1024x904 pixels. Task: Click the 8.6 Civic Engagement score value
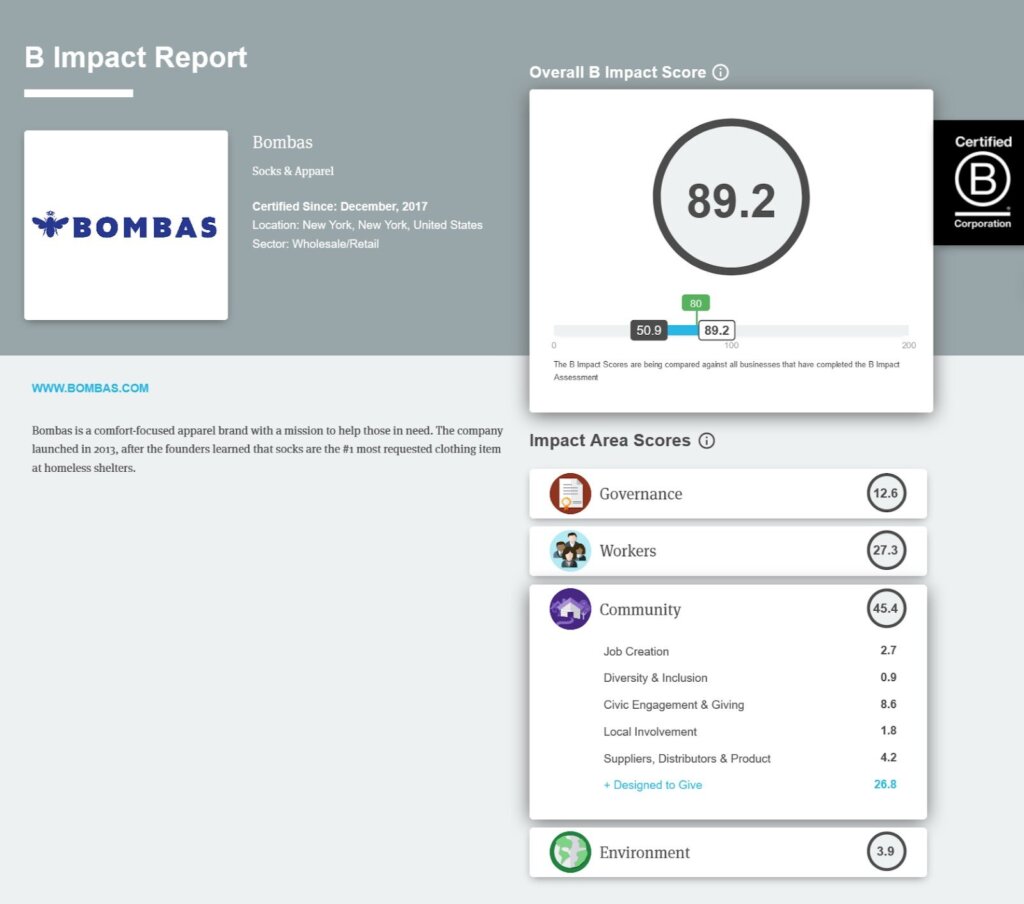click(888, 704)
